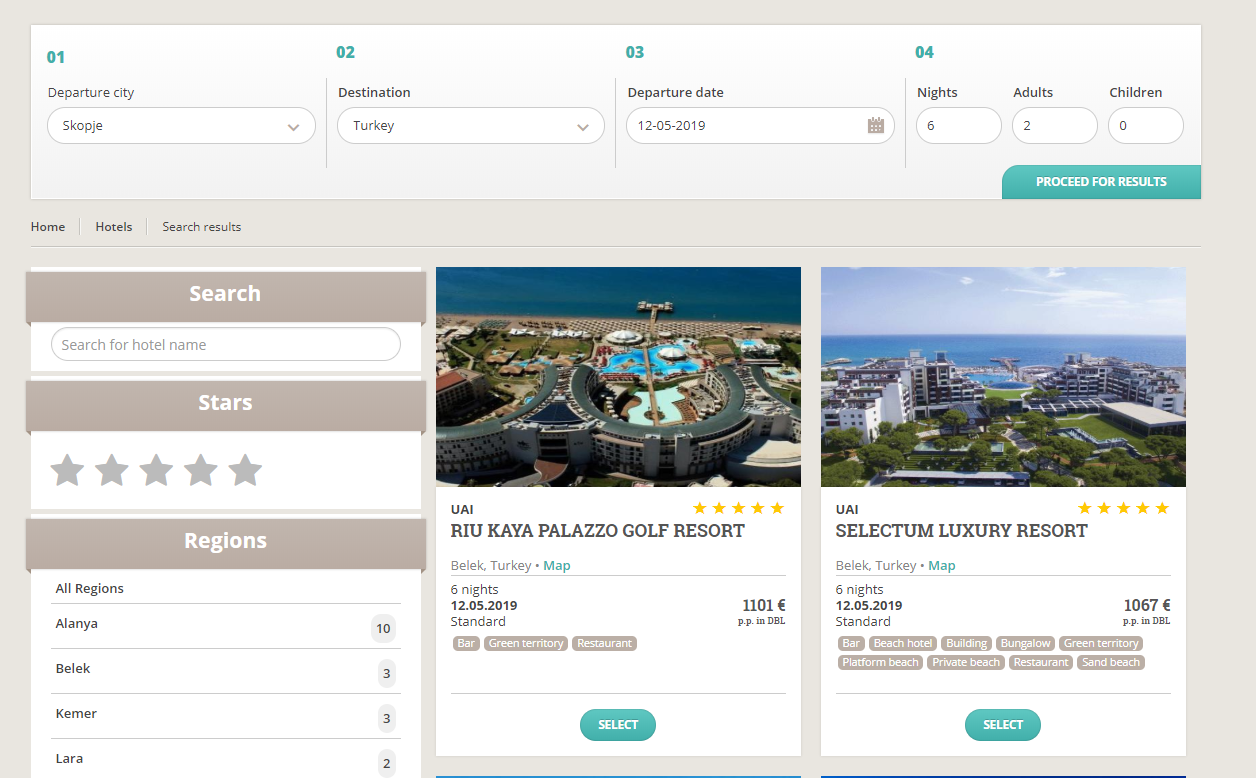1256x778 pixels.
Task: Select the Selectum Luxury Resort offer
Action: click(1002, 725)
